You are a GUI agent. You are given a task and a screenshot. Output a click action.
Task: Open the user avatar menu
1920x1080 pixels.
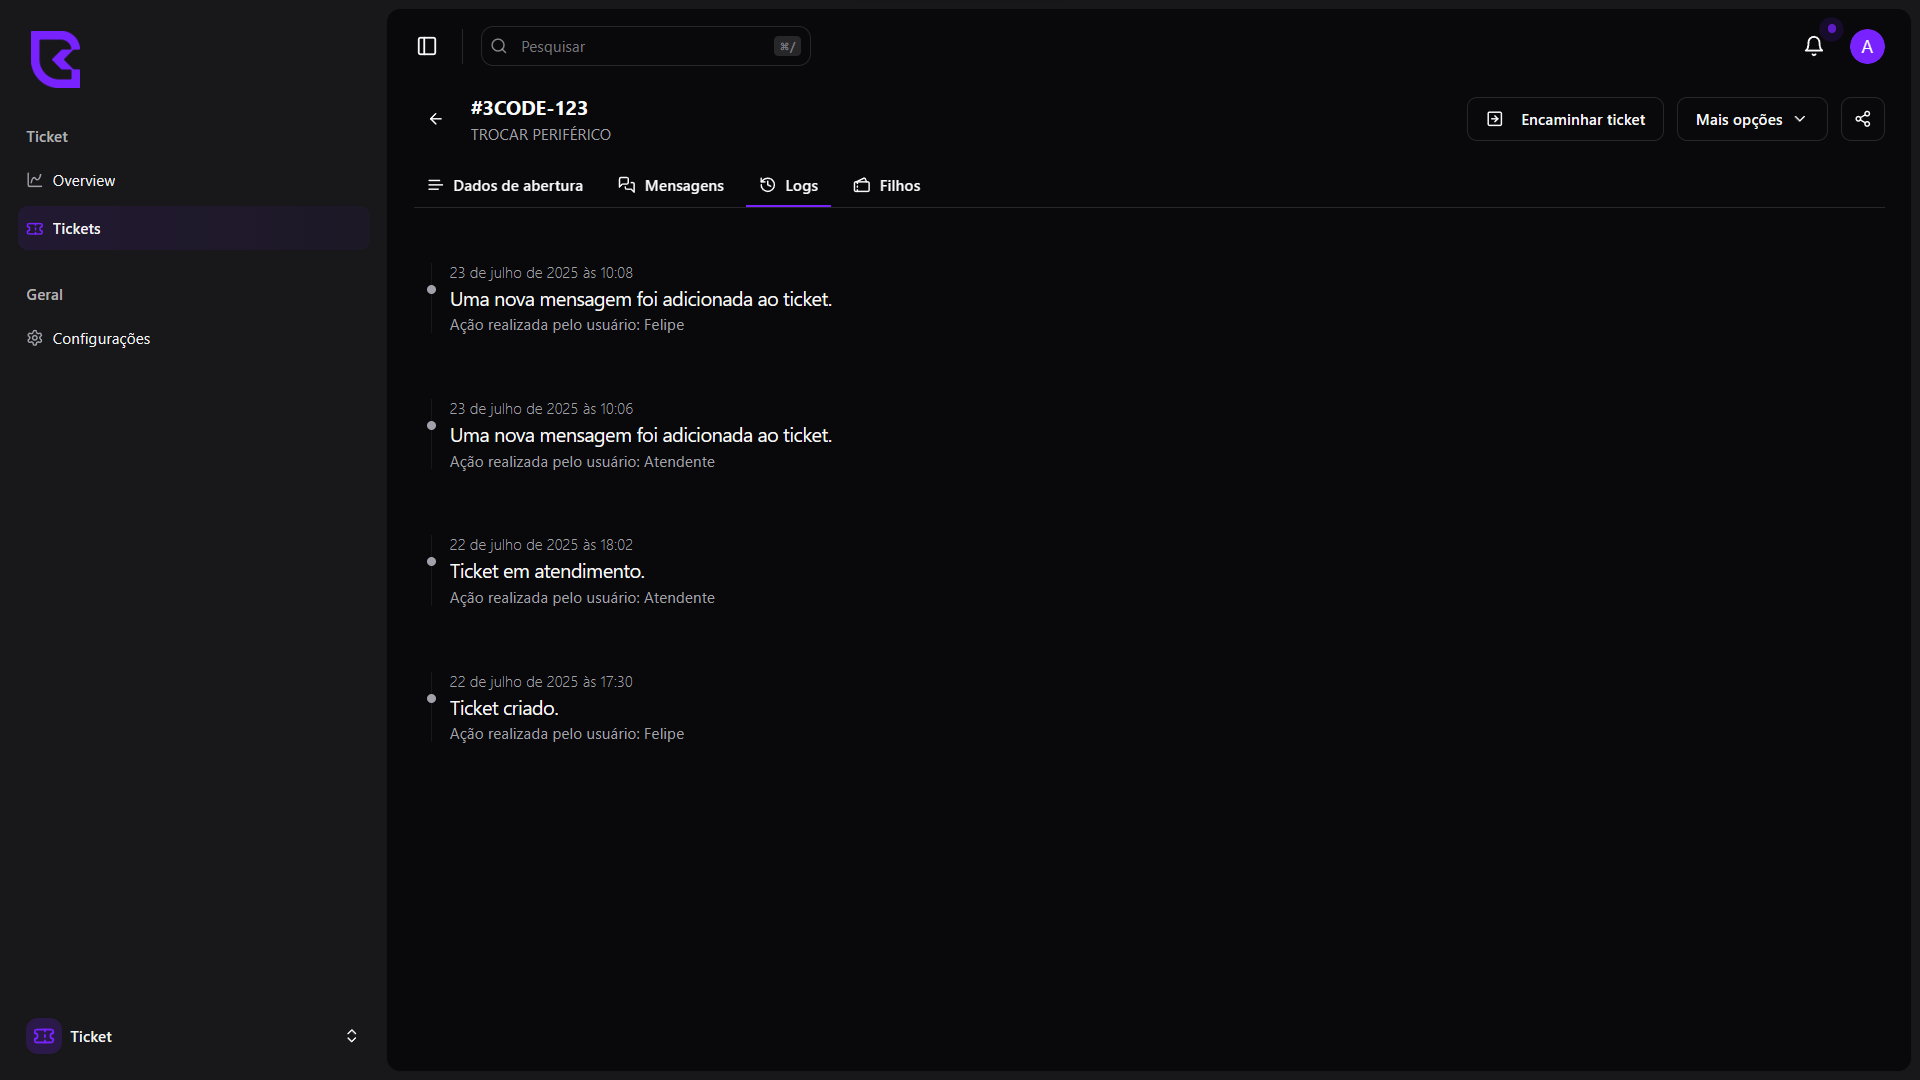[x=1866, y=47]
